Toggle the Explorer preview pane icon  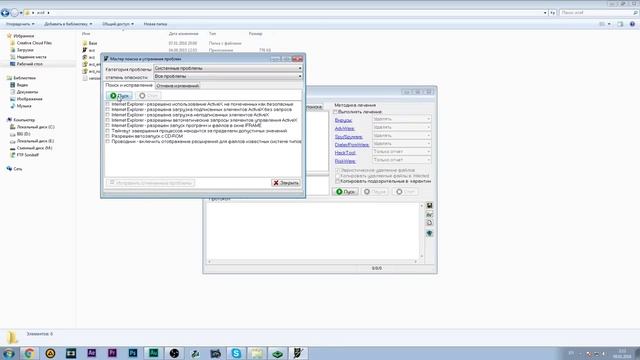click(x=620, y=24)
